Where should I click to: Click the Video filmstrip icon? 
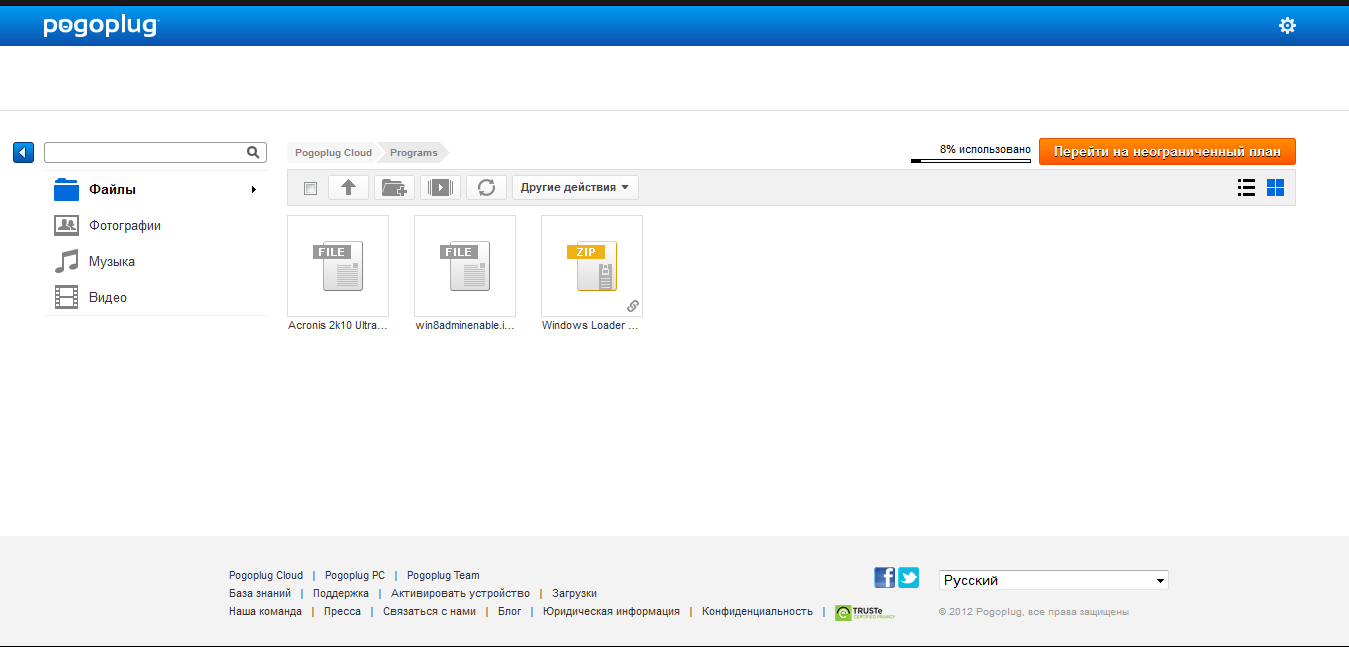tap(66, 297)
